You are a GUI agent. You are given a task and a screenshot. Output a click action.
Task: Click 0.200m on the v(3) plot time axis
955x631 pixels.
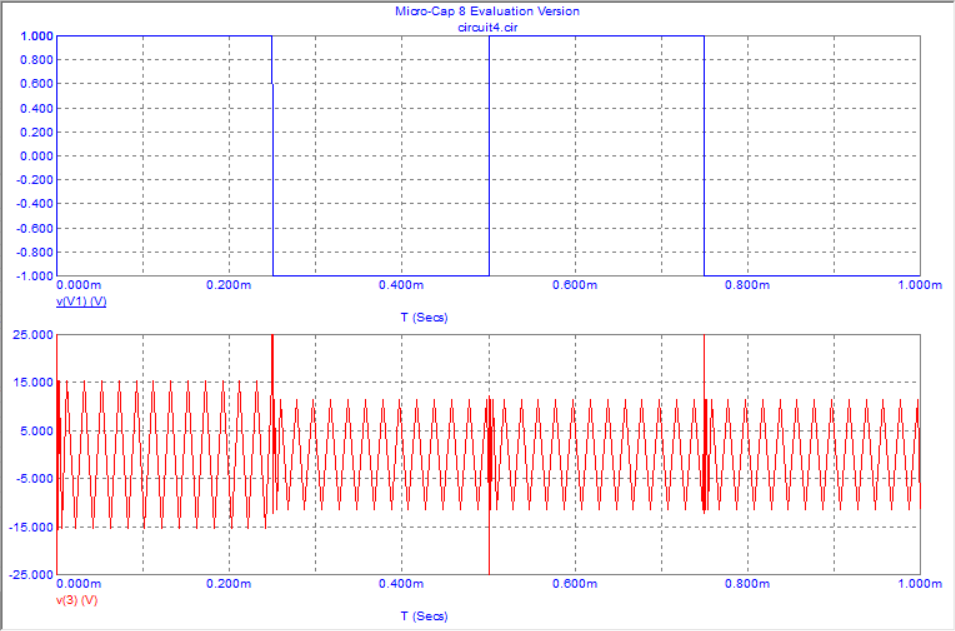pyautogui.click(x=228, y=583)
